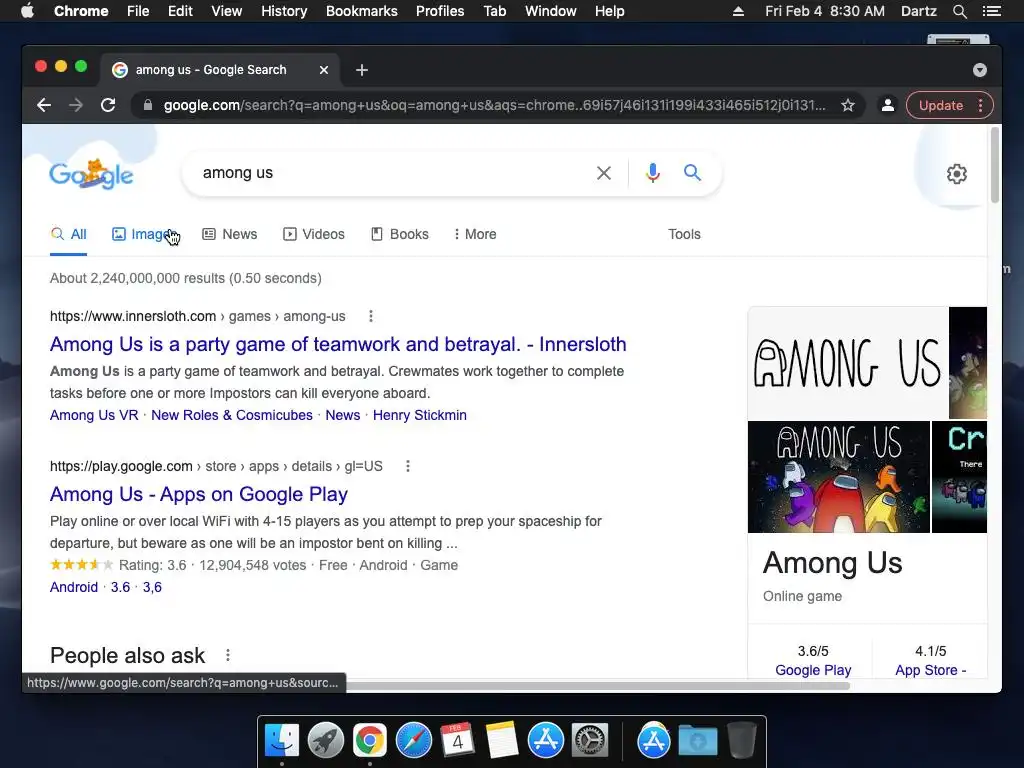The height and width of the screenshot is (768, 1024).
Task: Open Notes from the Dock
Action: coord(502,741)
